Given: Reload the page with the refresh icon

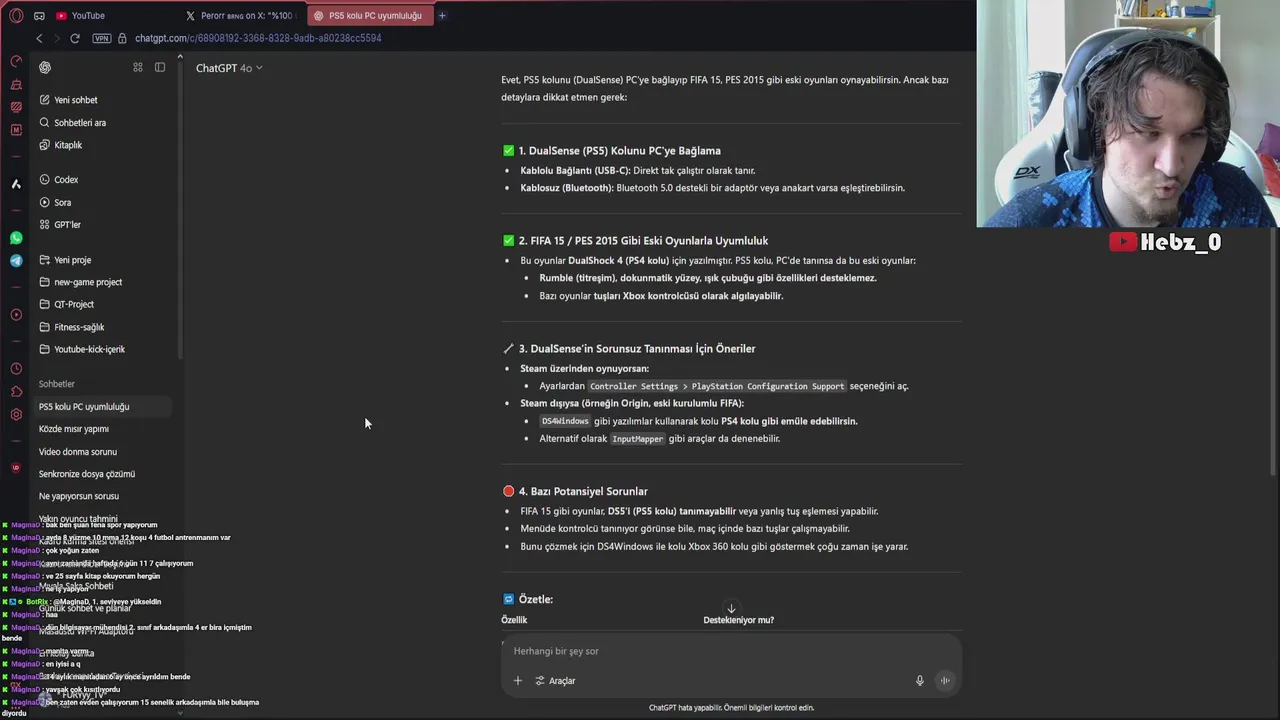Looking at the screenshot, I should 74,38.
